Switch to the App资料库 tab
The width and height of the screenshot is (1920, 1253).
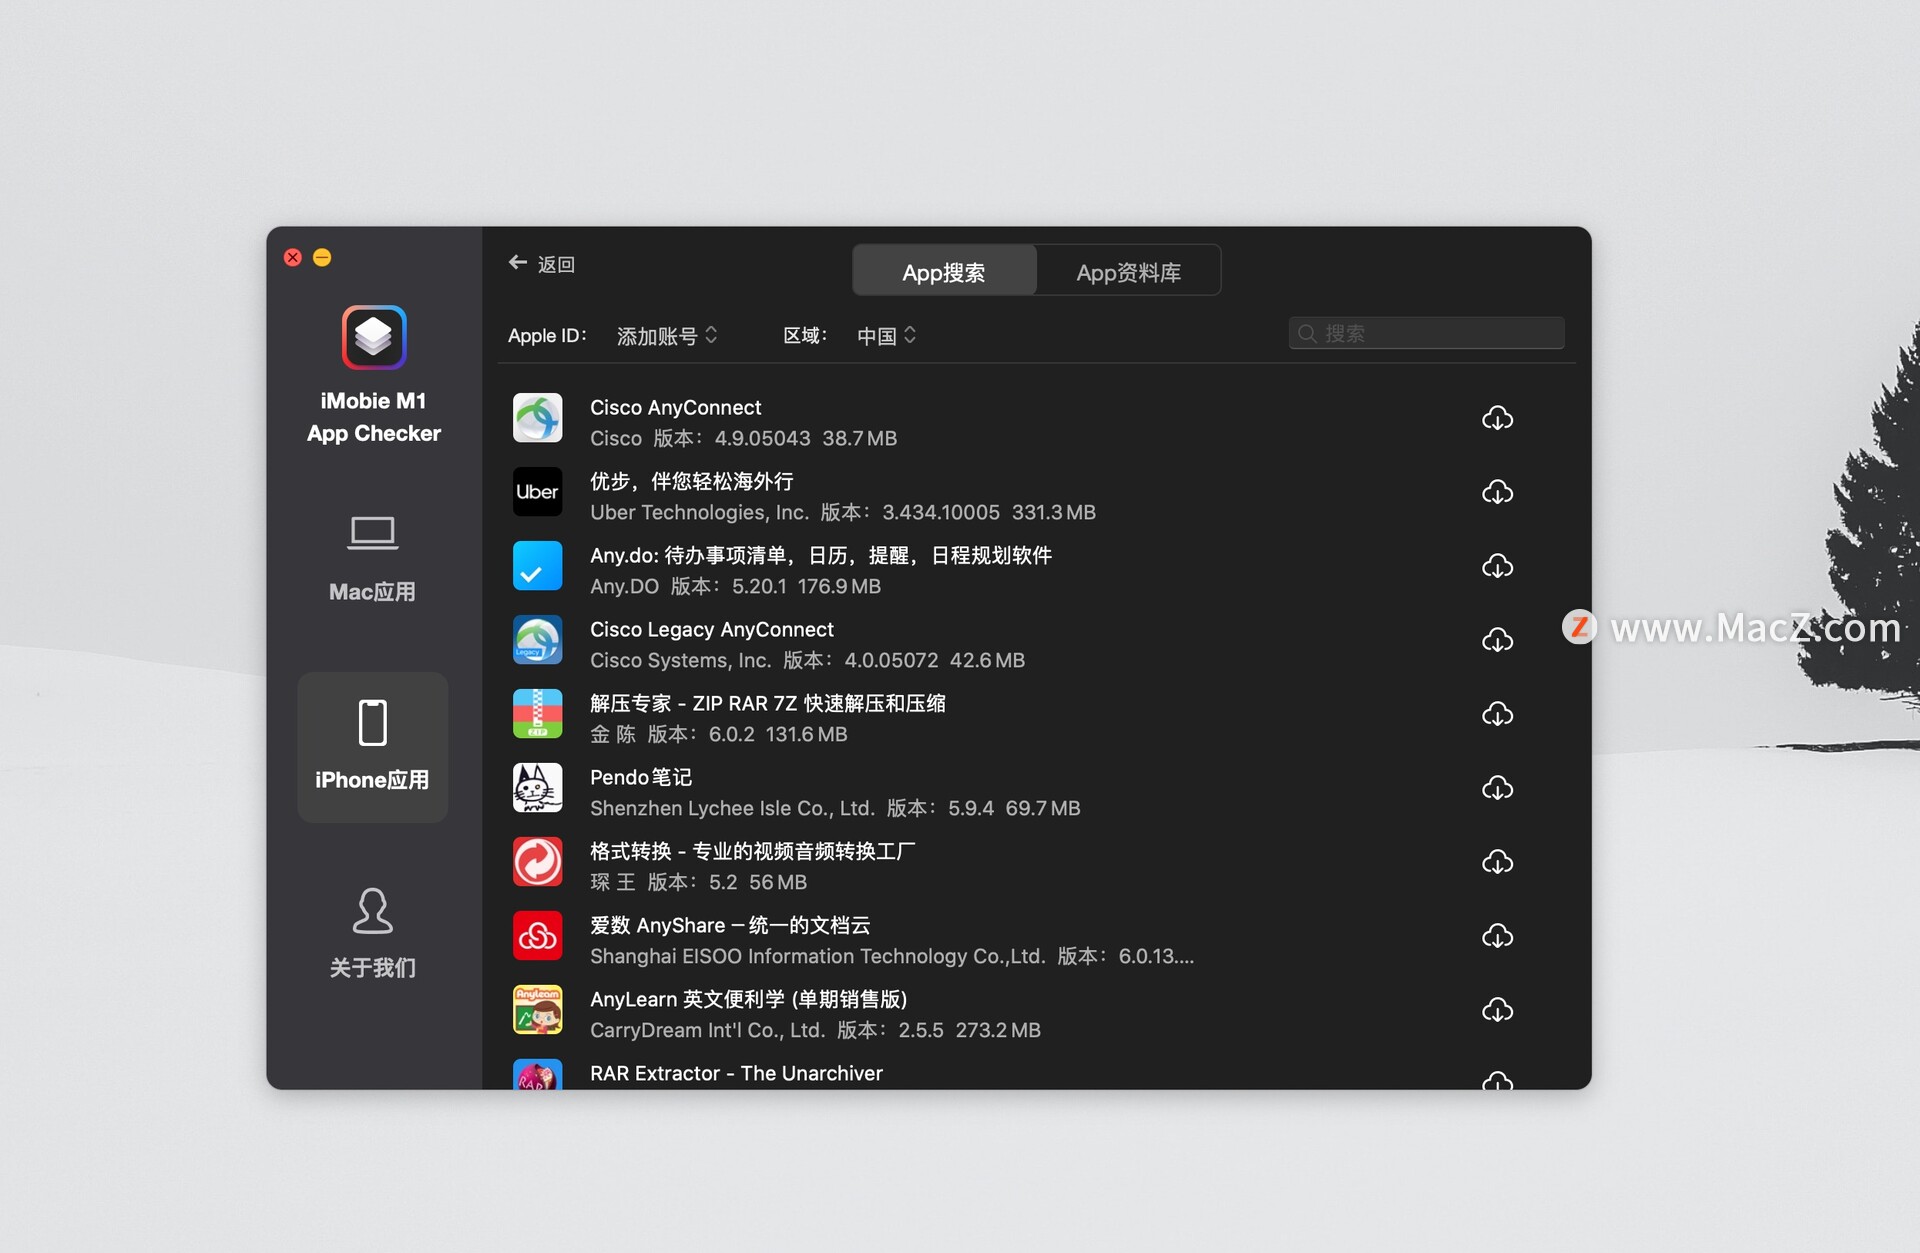point(1128,271)
